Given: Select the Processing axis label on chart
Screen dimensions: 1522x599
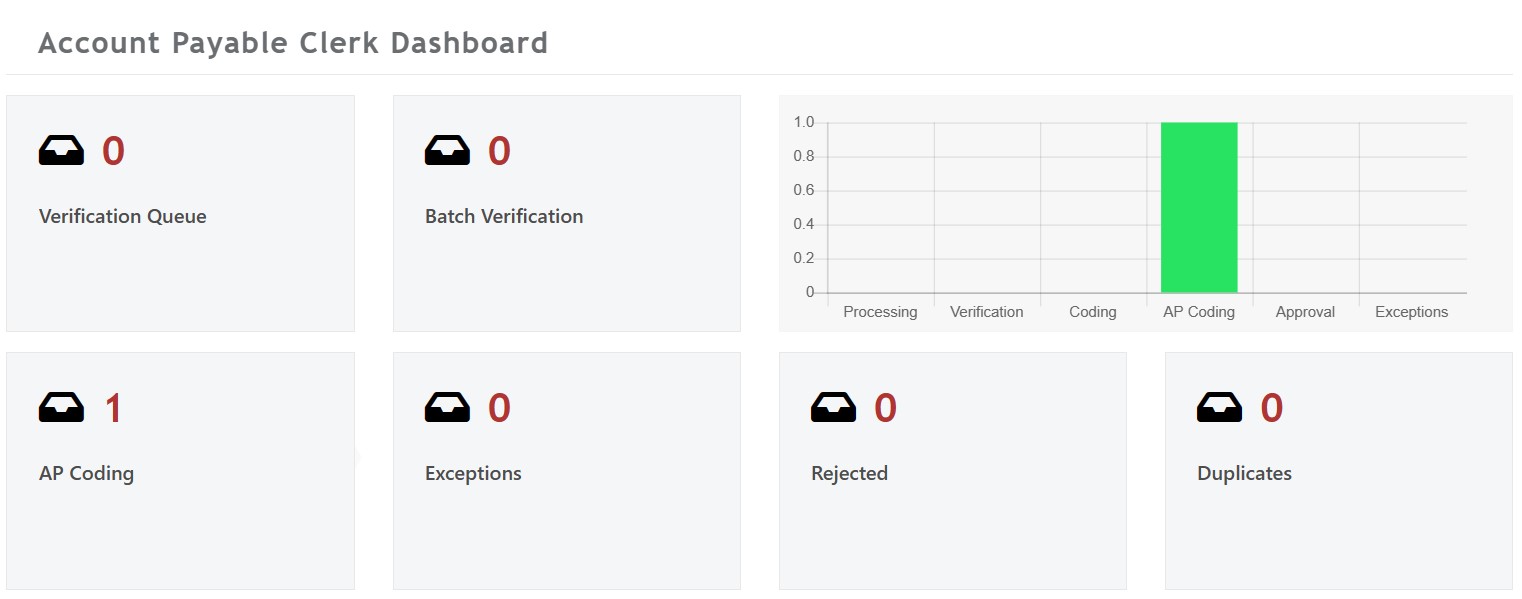Looking at the screenshot, I should coord(880,312).
